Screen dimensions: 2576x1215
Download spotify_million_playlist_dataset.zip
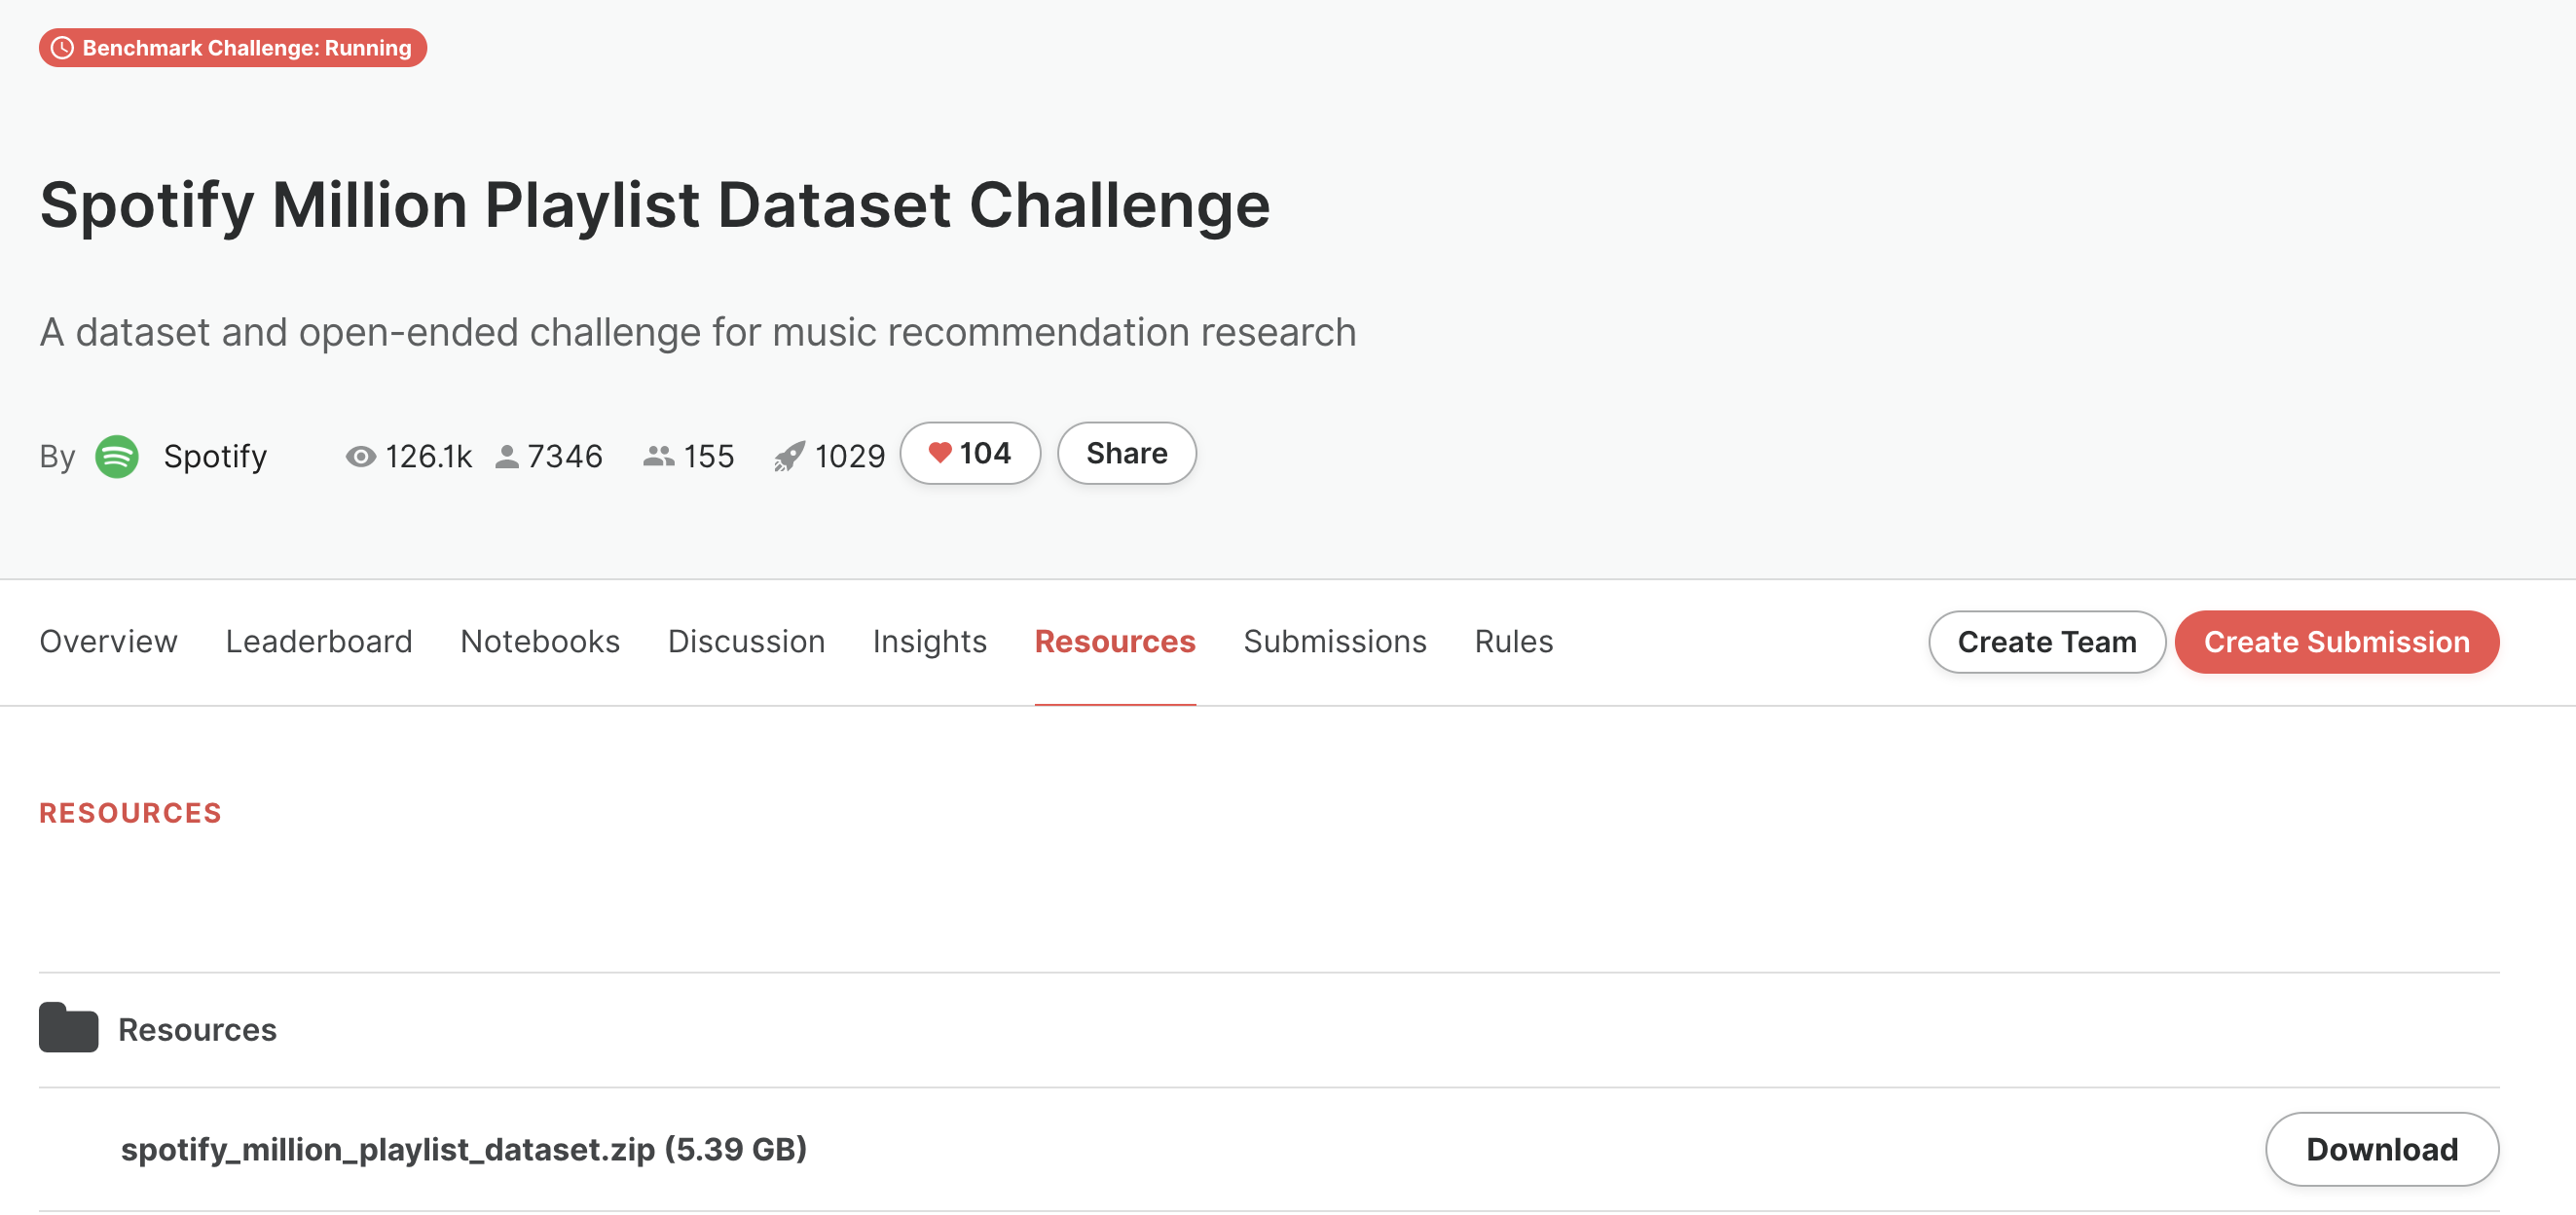(x=2381, y=1149)
